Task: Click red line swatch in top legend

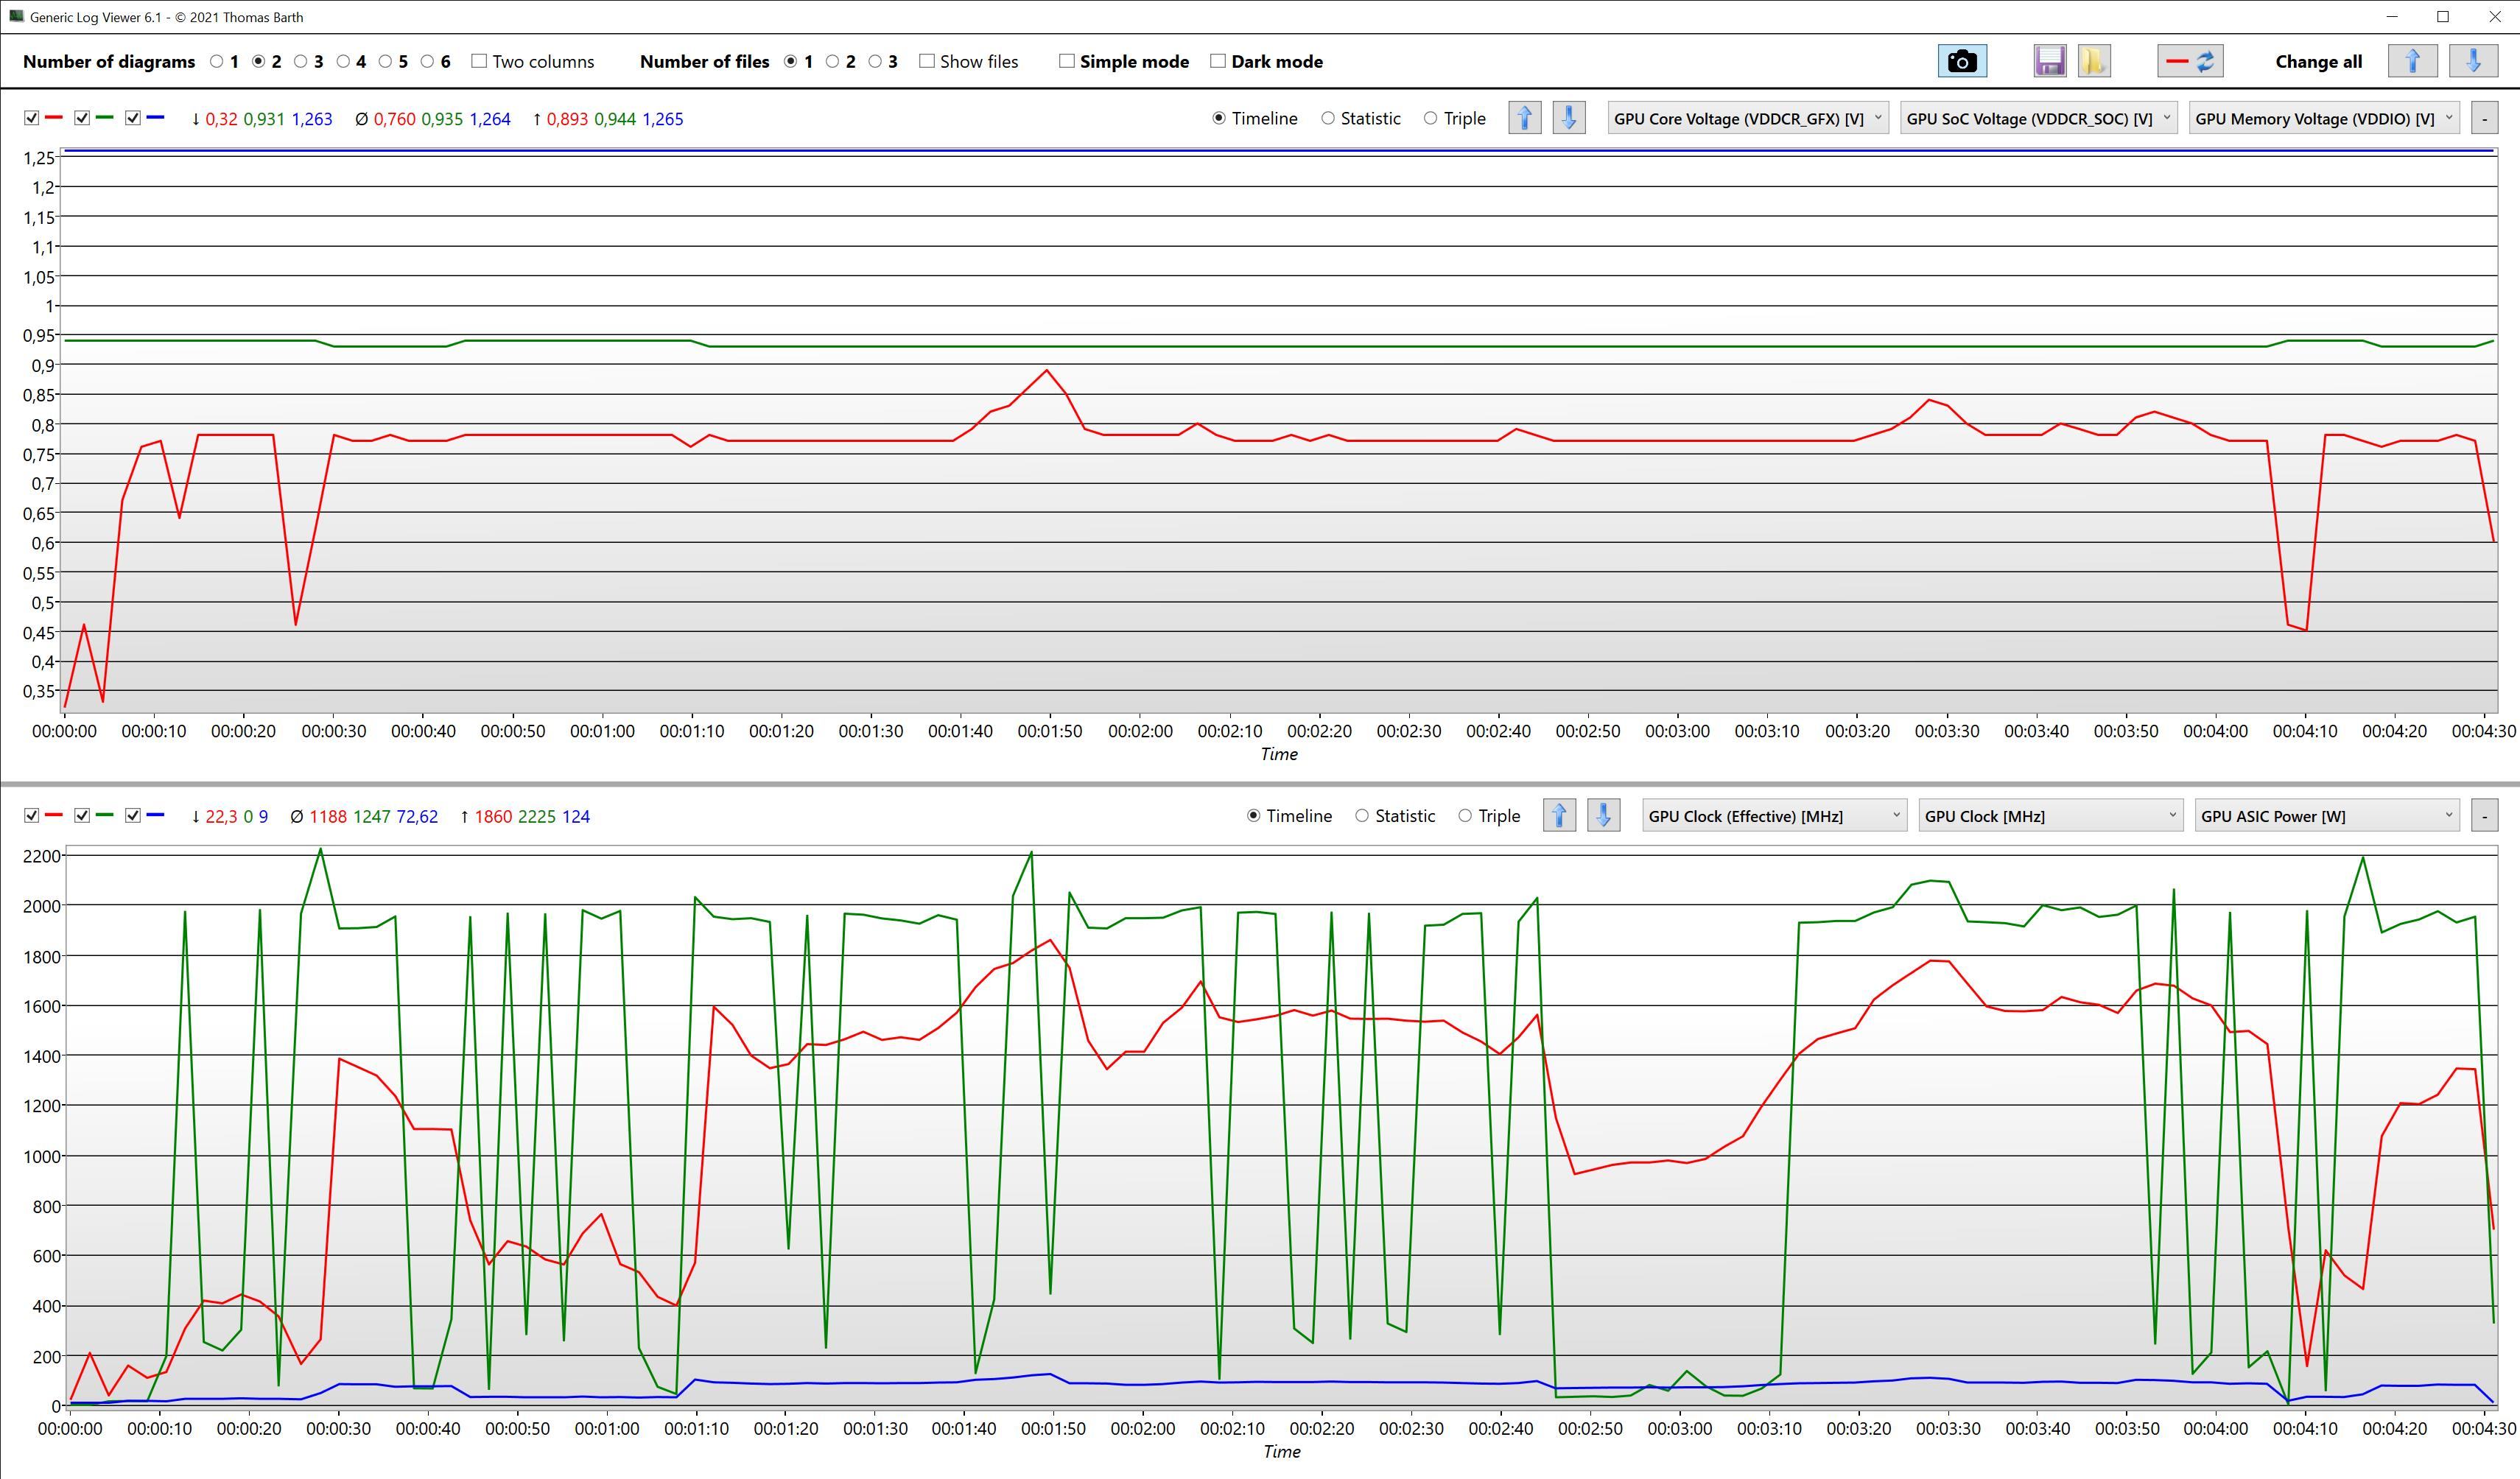Action: [54, 118]
